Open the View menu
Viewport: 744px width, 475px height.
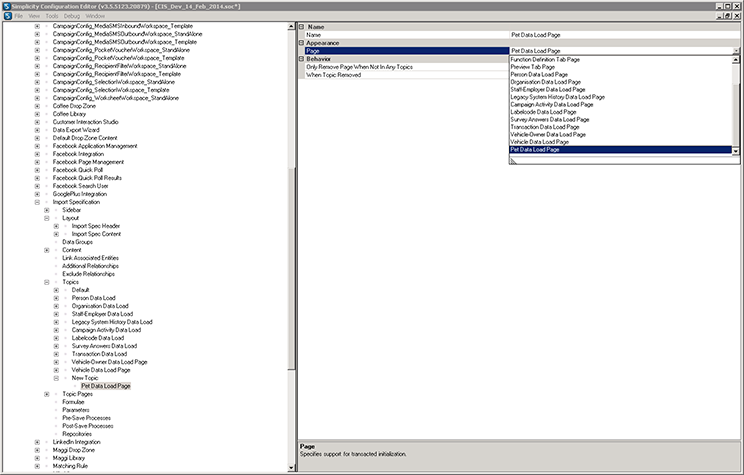coord(34,16)
